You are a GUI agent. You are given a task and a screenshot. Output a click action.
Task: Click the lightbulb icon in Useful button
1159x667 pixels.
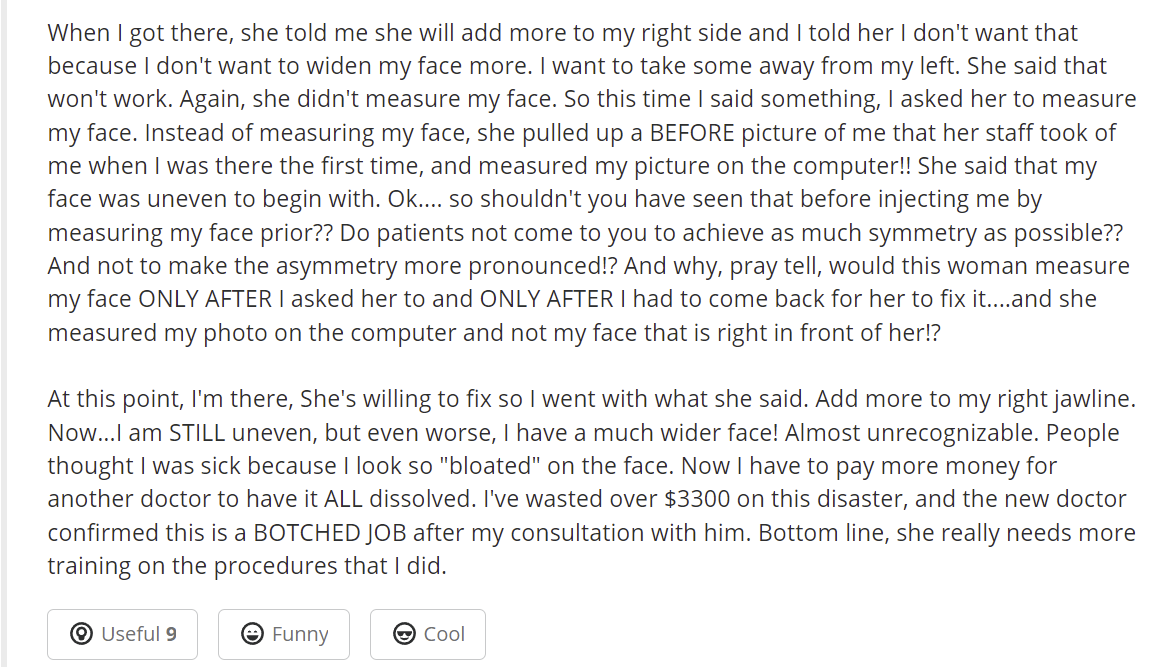[x=82, y=634]
